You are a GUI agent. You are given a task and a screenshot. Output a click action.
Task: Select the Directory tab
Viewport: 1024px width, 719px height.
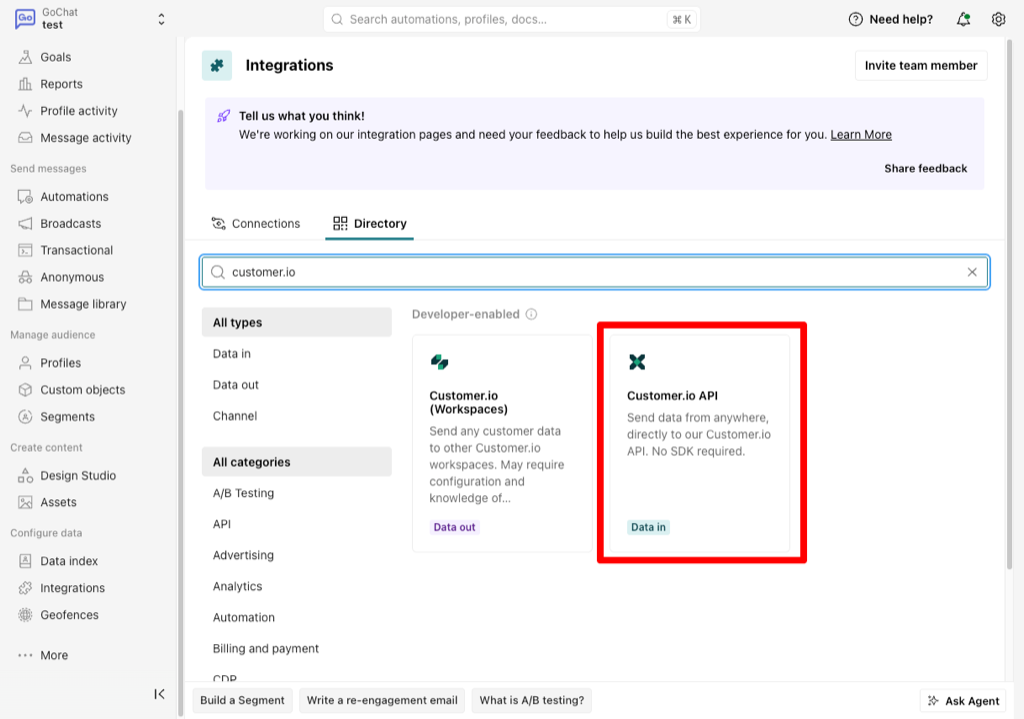[370, 223]
